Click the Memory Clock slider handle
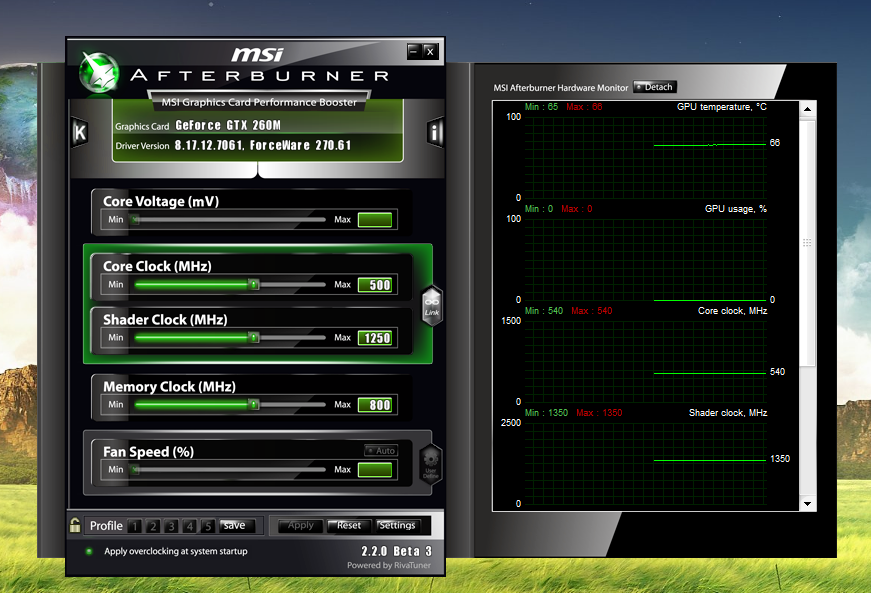This screenshot has width=871, height=593. click(254, 405)
